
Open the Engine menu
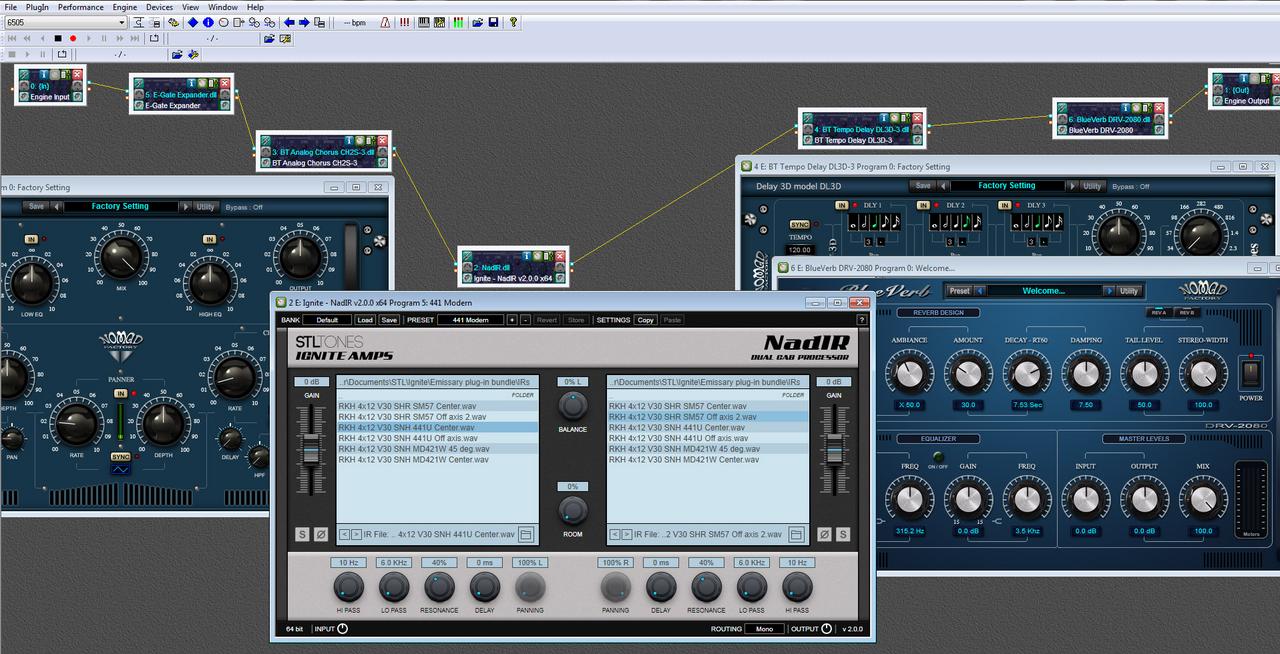click(x=125, y=7)
